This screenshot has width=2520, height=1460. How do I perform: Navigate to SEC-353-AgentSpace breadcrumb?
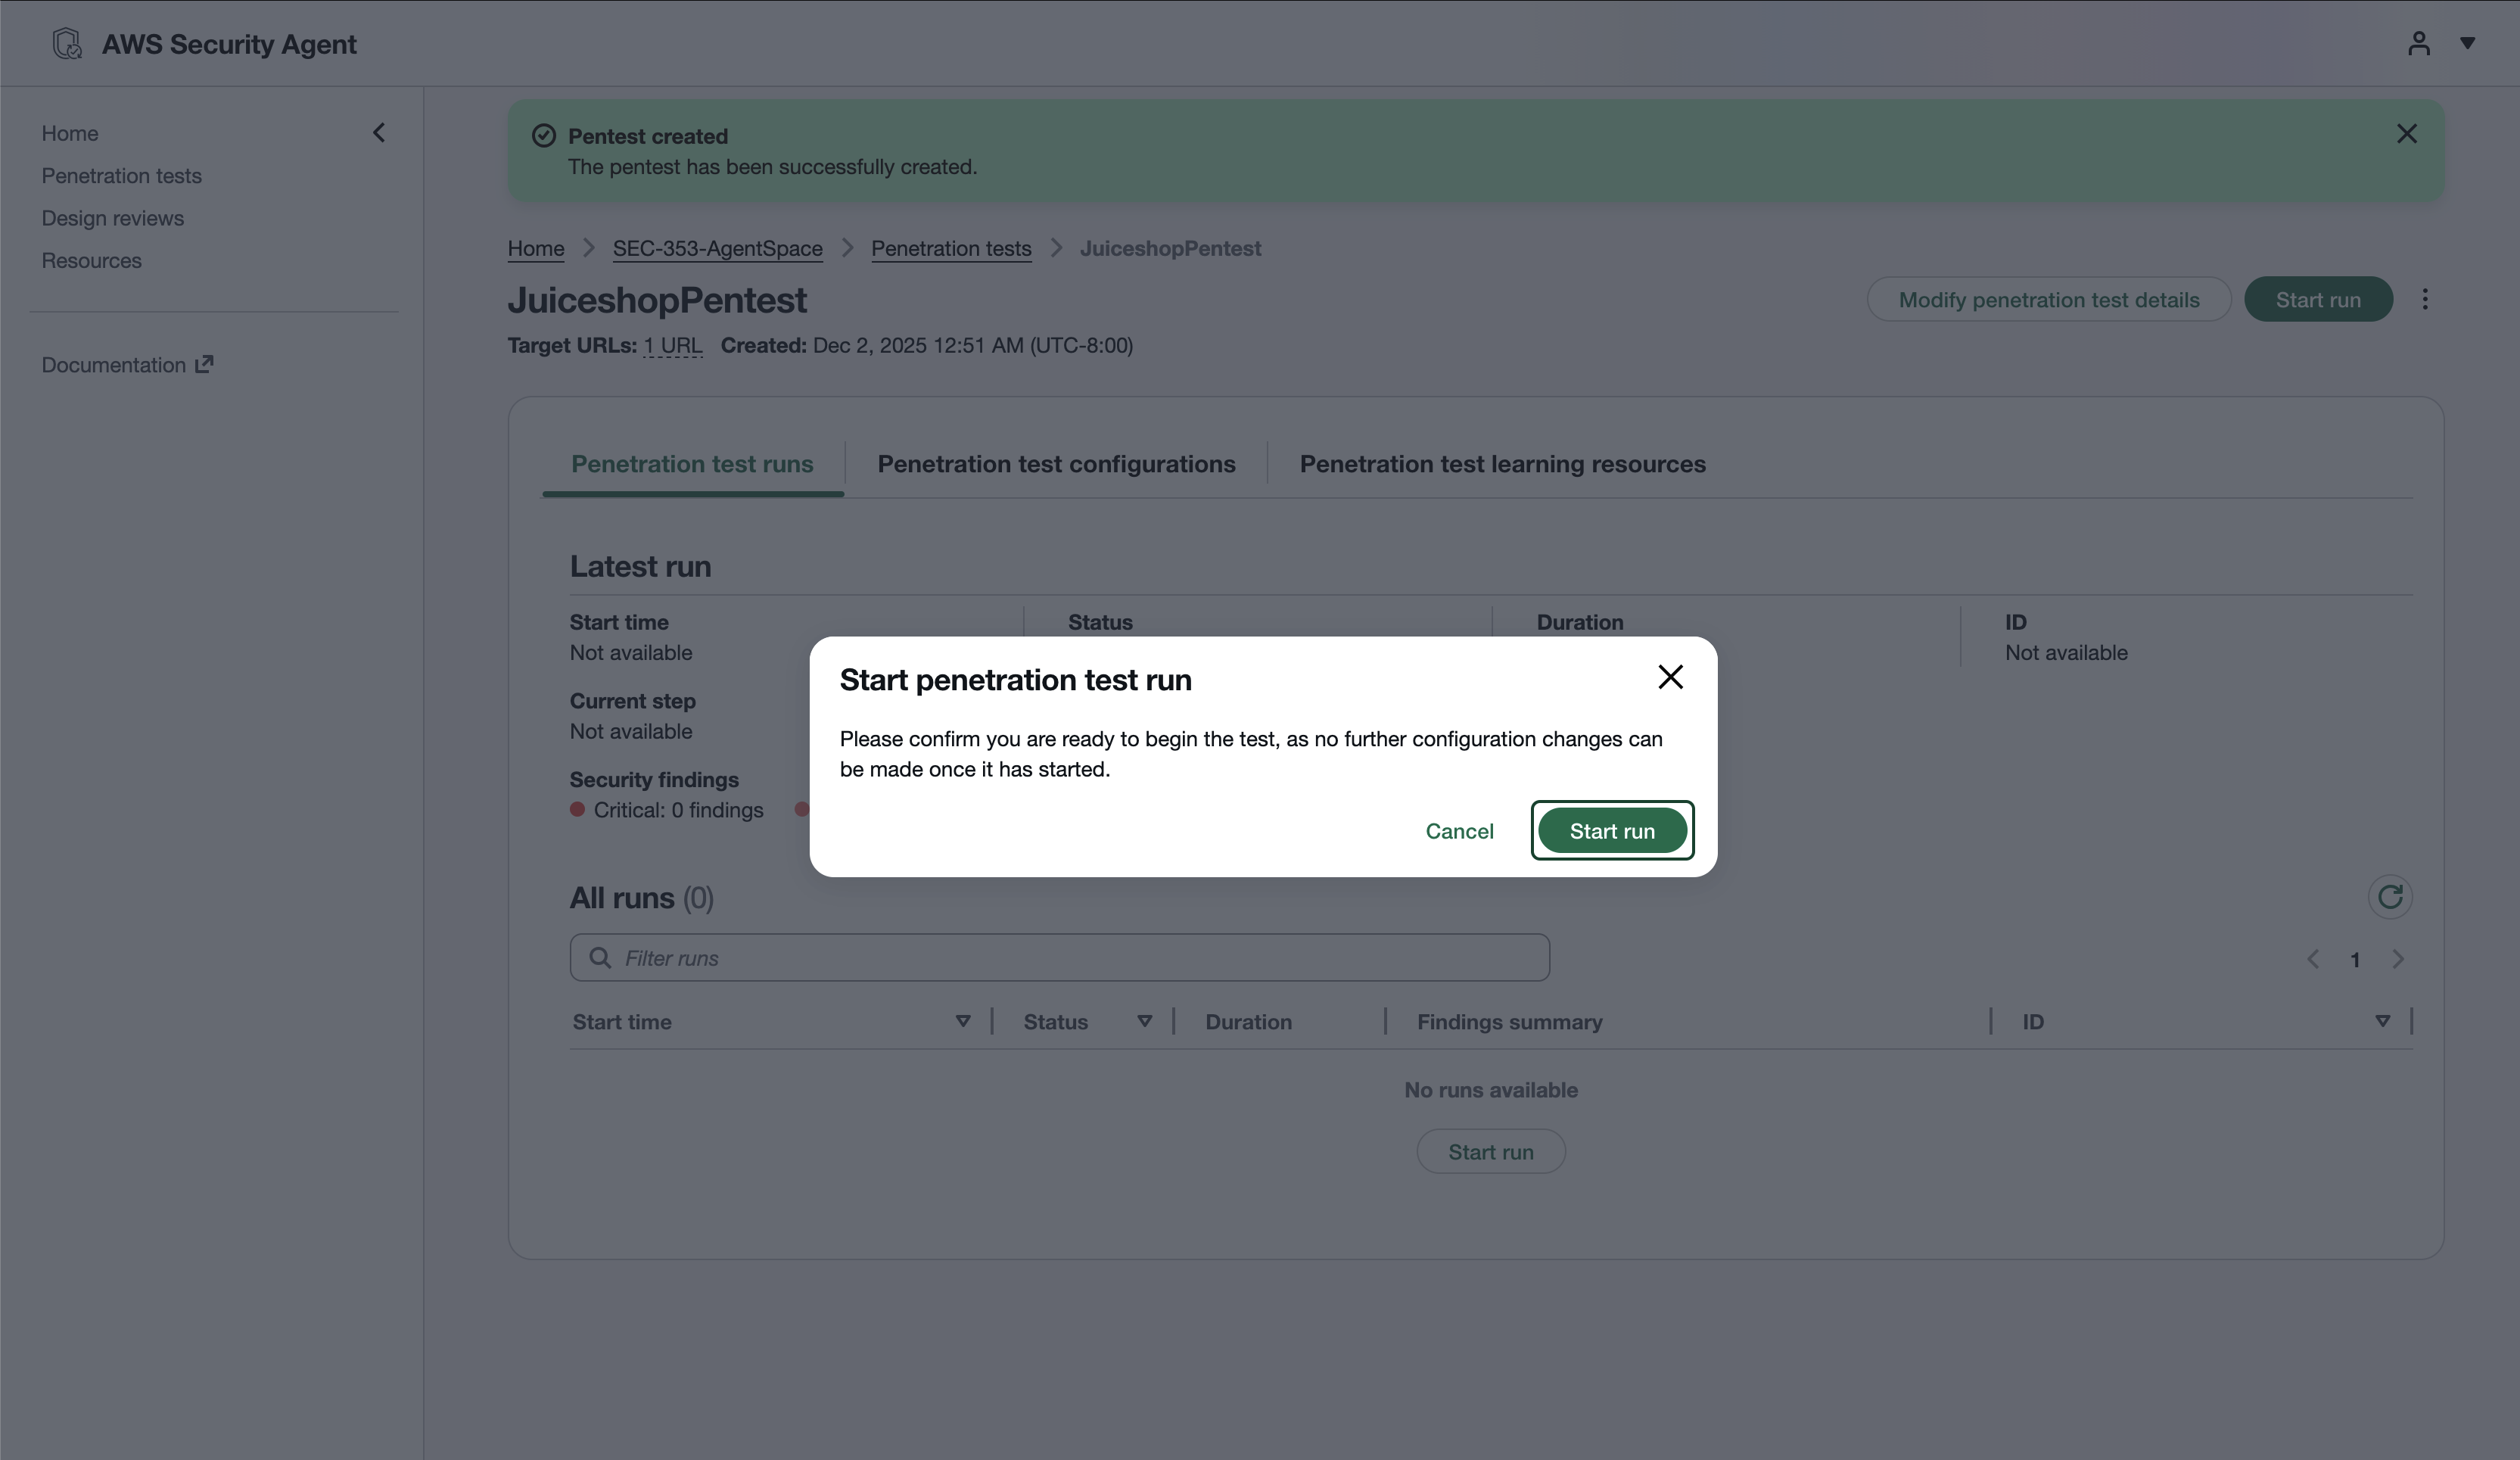717,248
